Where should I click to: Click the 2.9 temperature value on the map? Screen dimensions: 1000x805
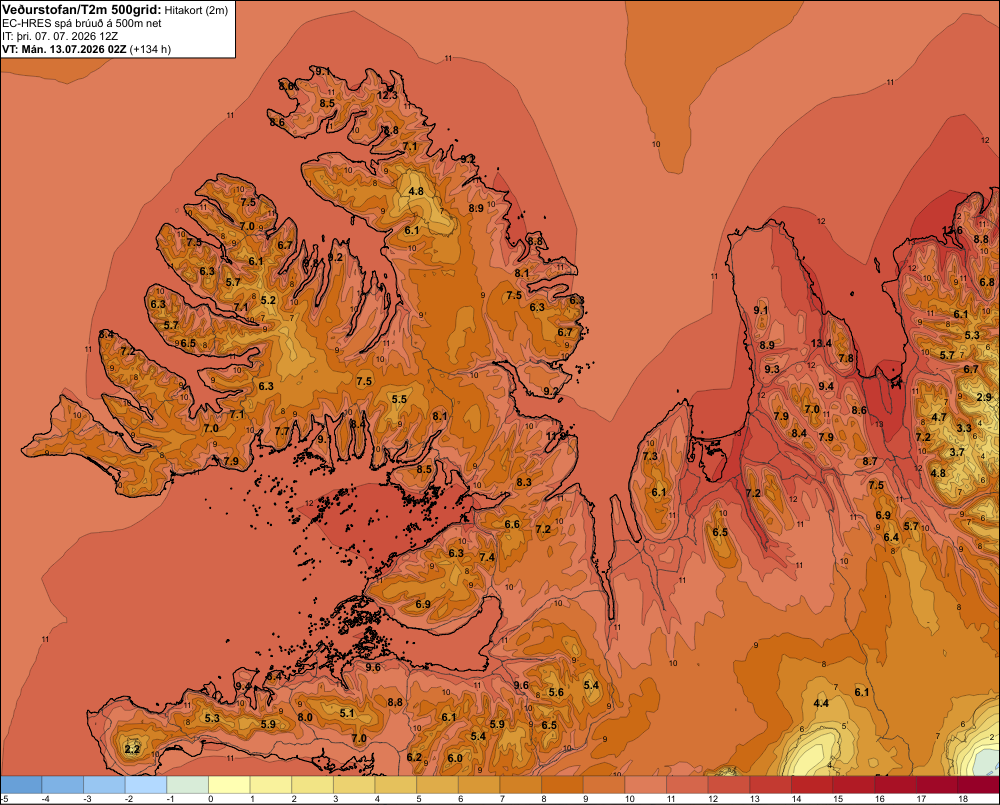click(x=984, y=397)
